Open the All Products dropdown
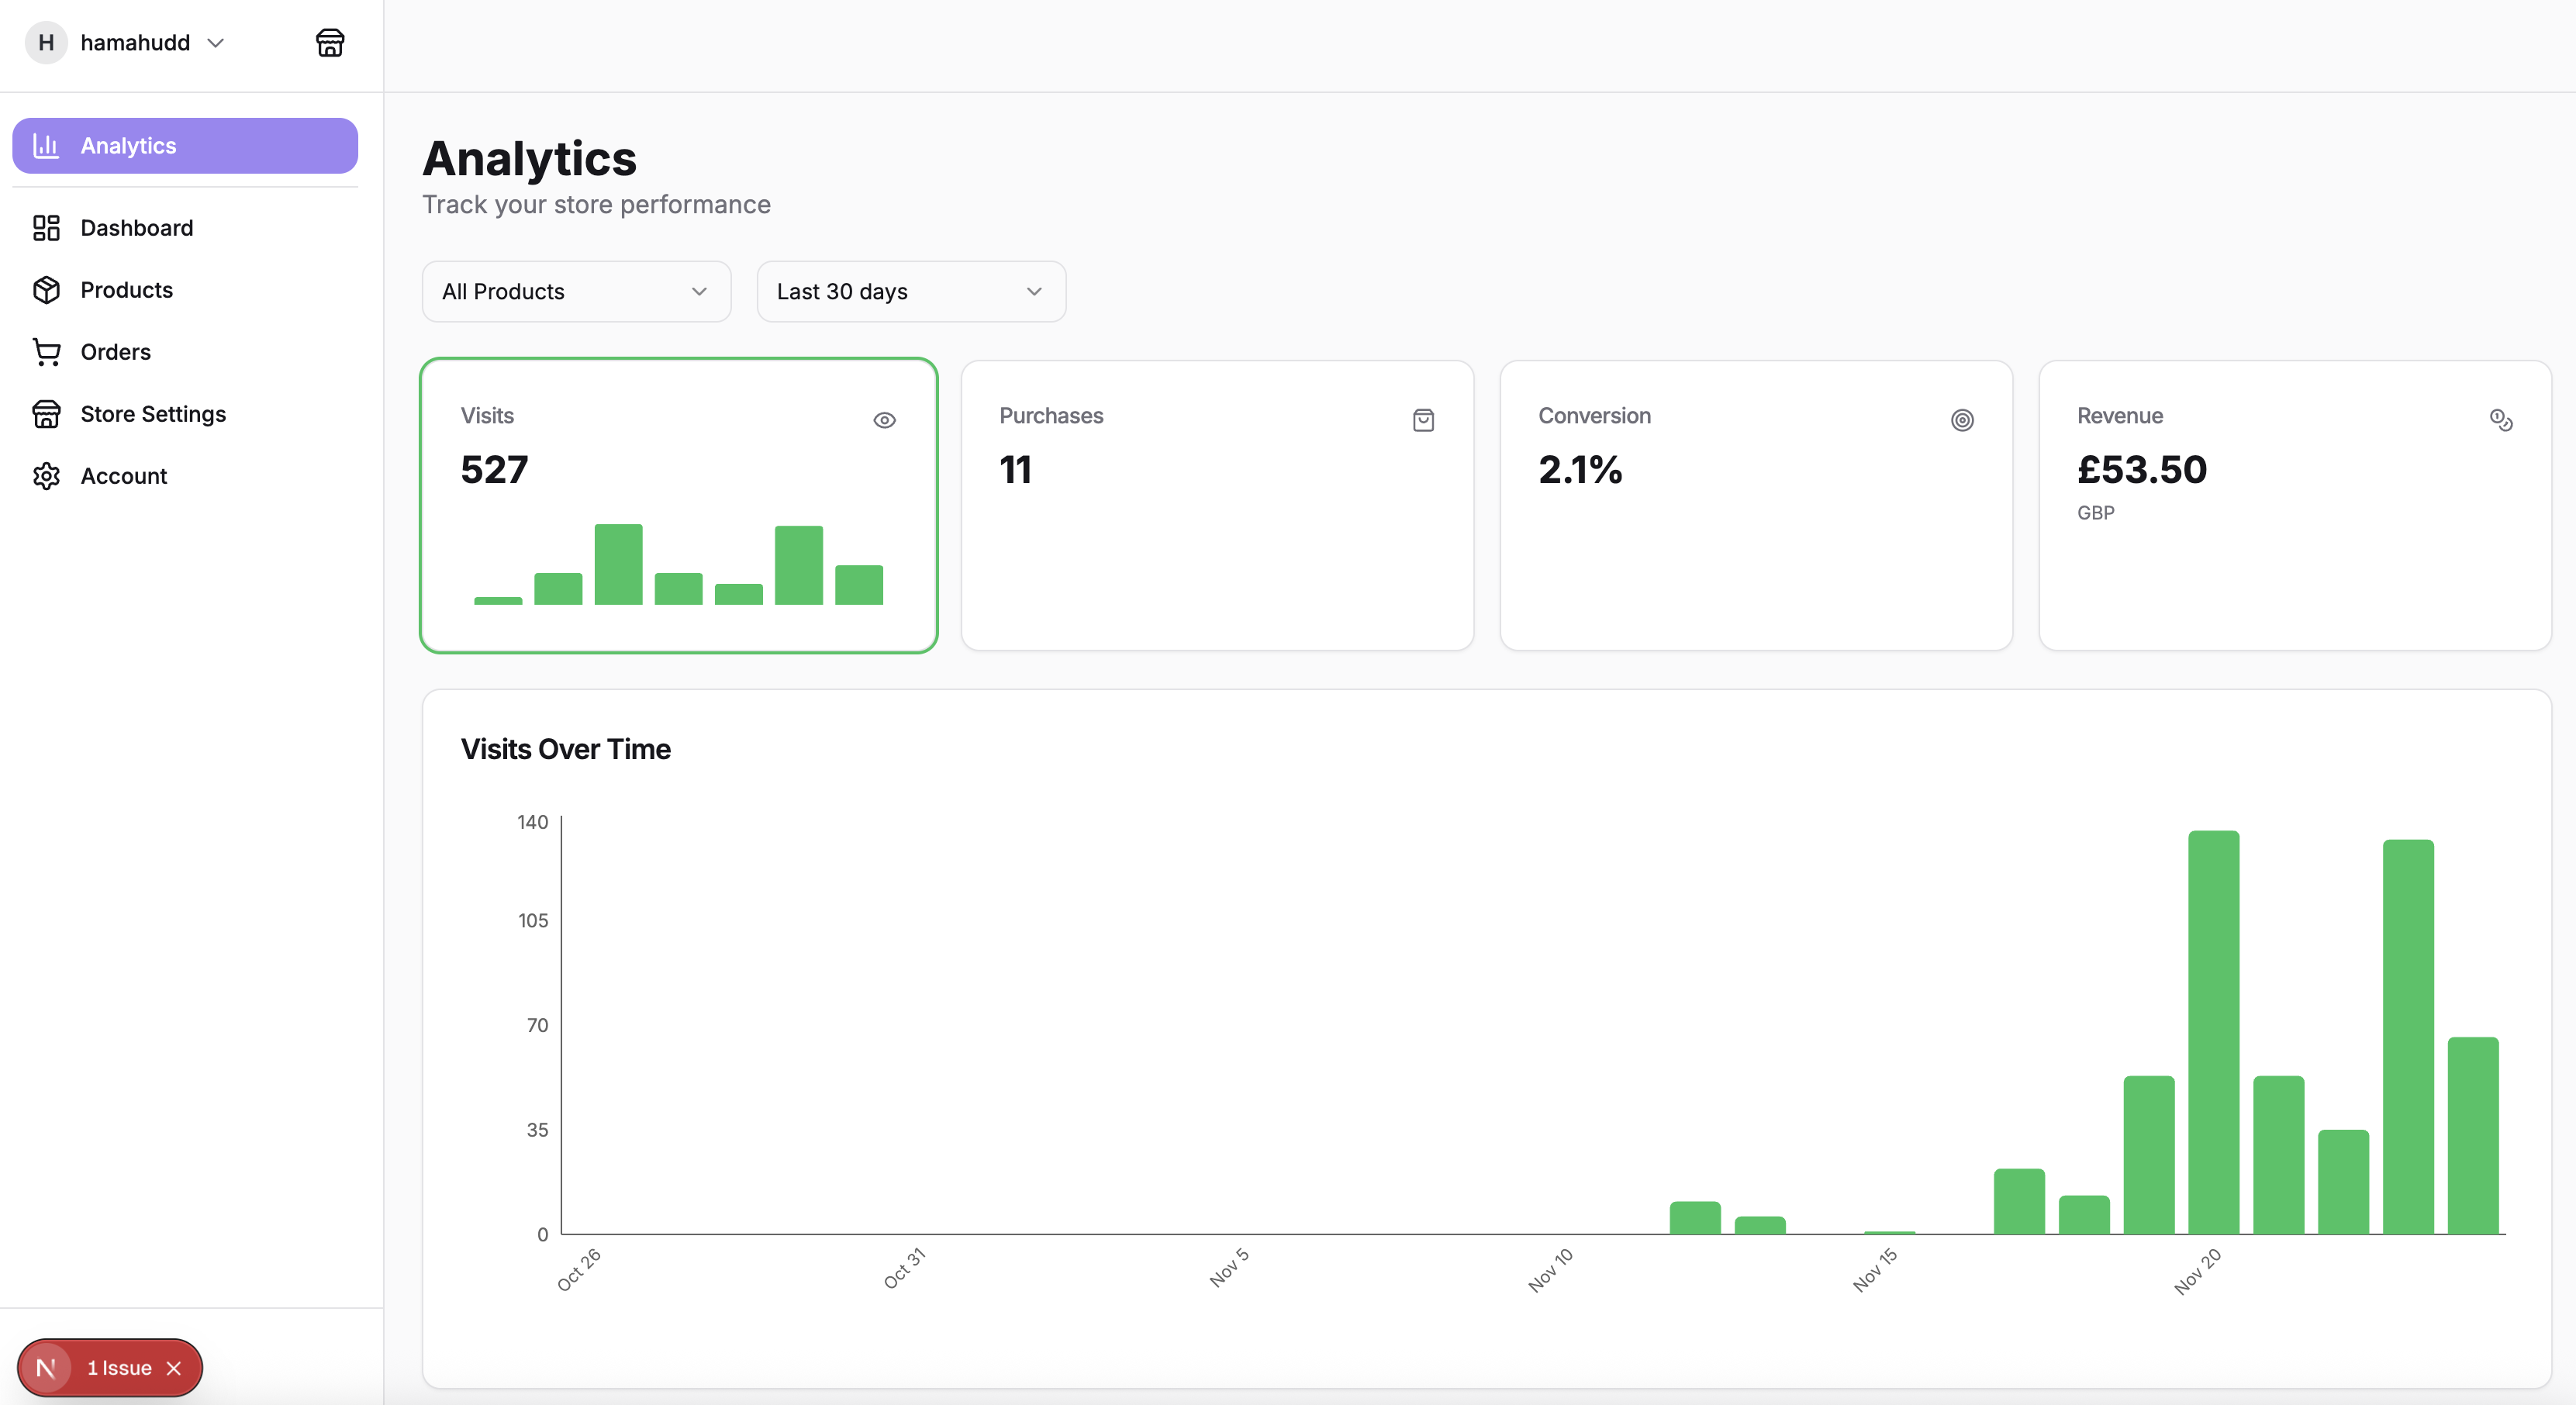The height and width of the screenshot is (1405, 2576). [x=576, y=291]
